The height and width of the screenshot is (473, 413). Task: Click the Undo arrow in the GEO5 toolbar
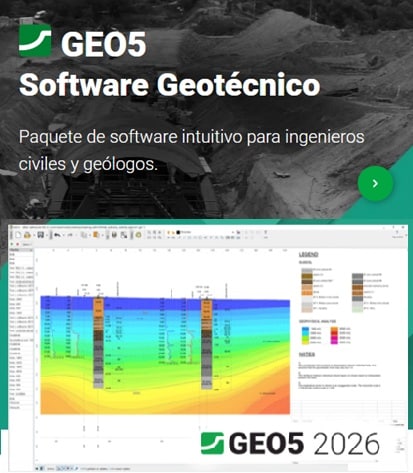[x=57, y=235]
